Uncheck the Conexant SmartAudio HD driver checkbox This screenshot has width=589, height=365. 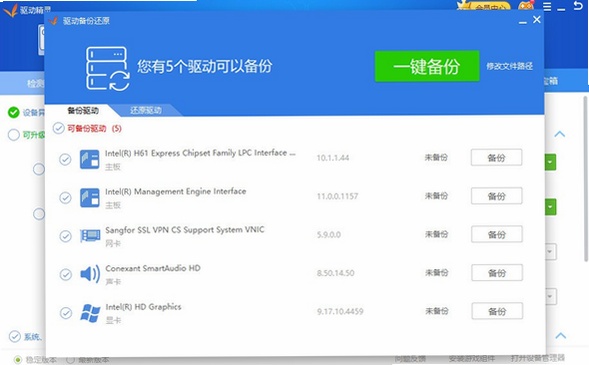[66, 275]
